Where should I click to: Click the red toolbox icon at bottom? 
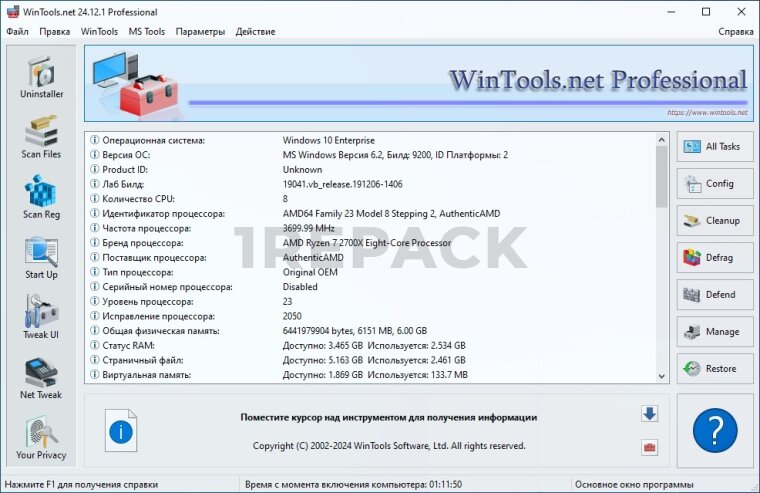(x=649, y=447)
